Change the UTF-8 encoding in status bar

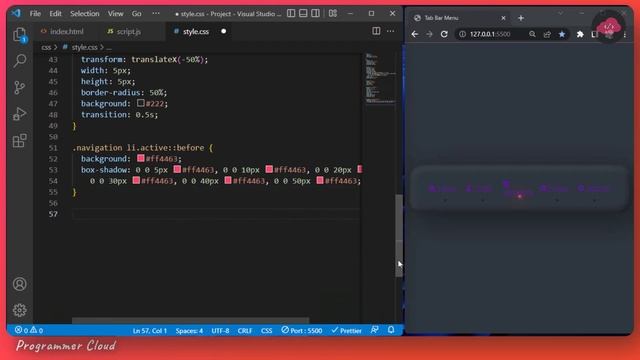(220, 331)
